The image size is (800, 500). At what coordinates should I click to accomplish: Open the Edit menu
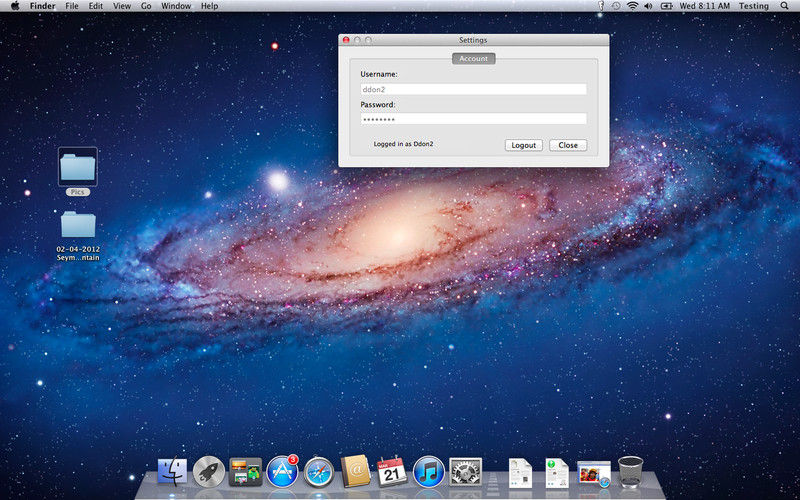pyautogui.click(x=95, y=6)
